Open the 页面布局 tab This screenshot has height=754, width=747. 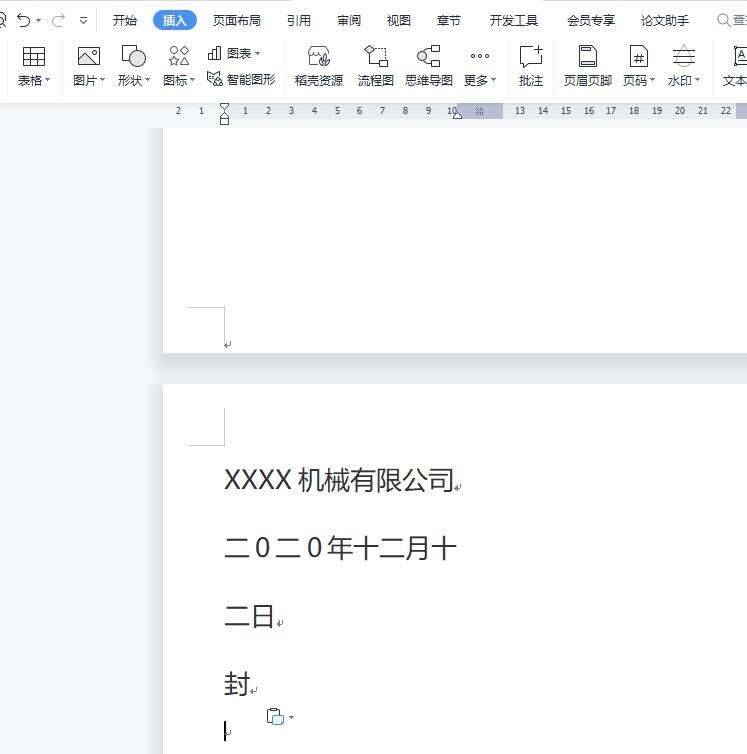pyautogui.click(x=237, y=20)
